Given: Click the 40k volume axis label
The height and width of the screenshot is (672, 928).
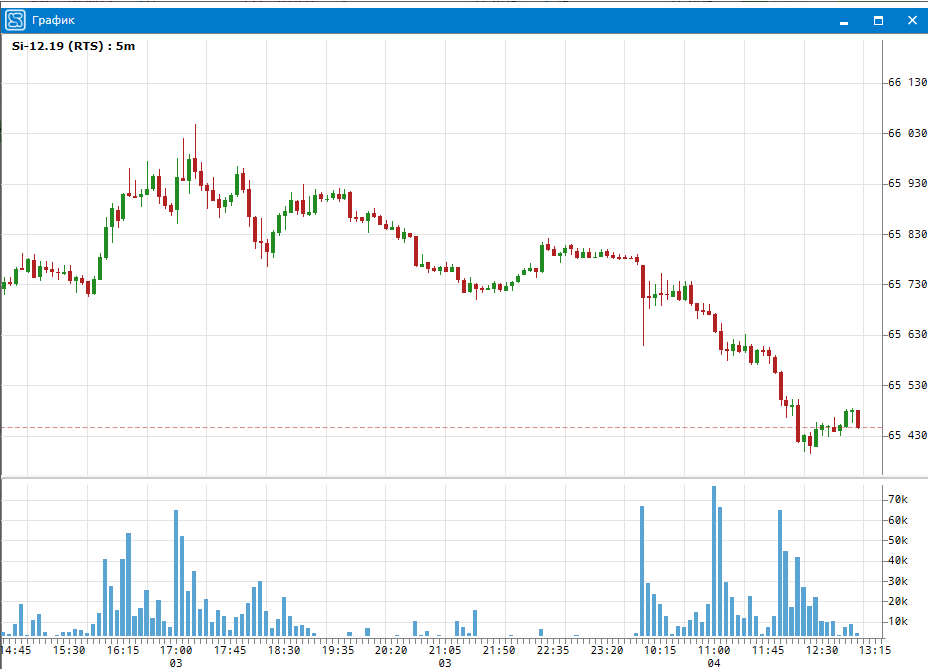Looking at the screenshot, I should pos(897,560).
